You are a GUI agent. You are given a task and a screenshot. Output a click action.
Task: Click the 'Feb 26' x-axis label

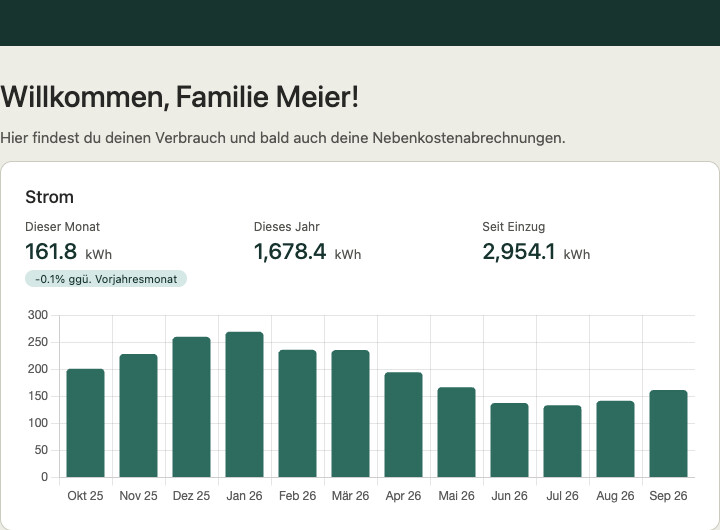click(298, 496)
